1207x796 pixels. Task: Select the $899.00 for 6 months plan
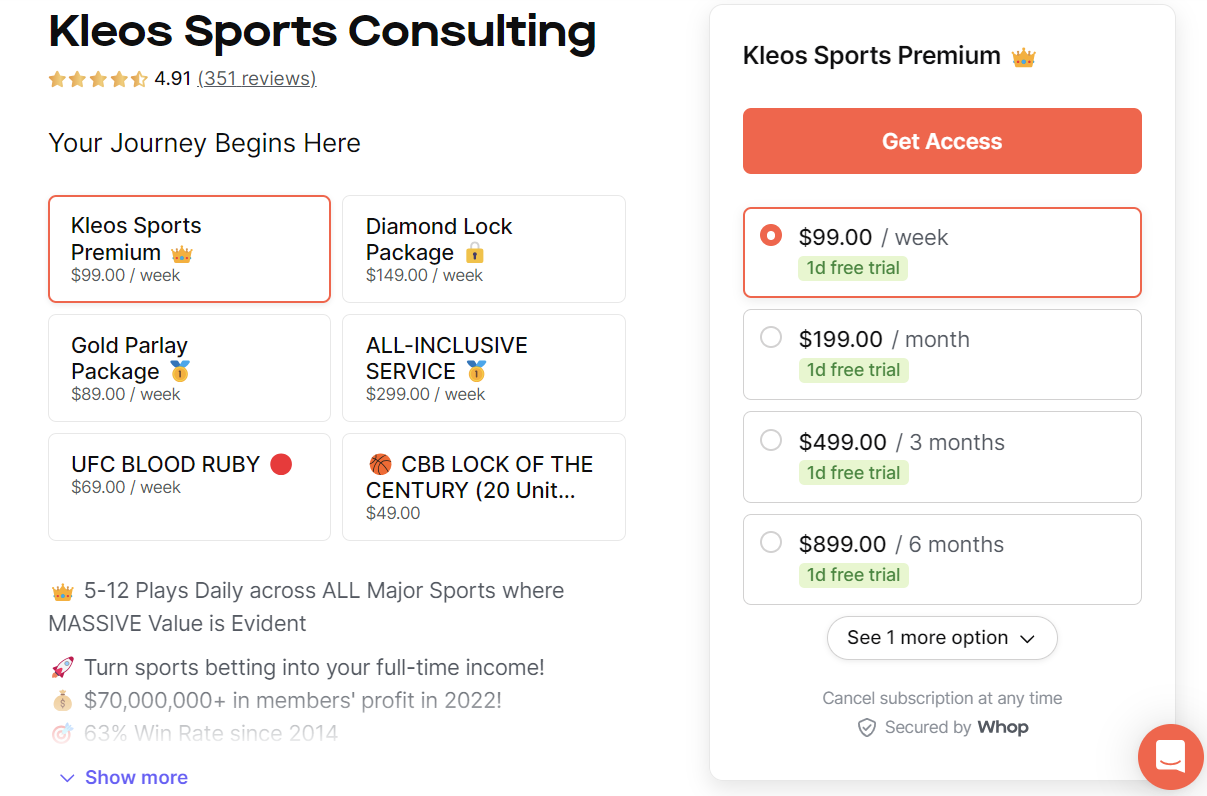(941, 559)
